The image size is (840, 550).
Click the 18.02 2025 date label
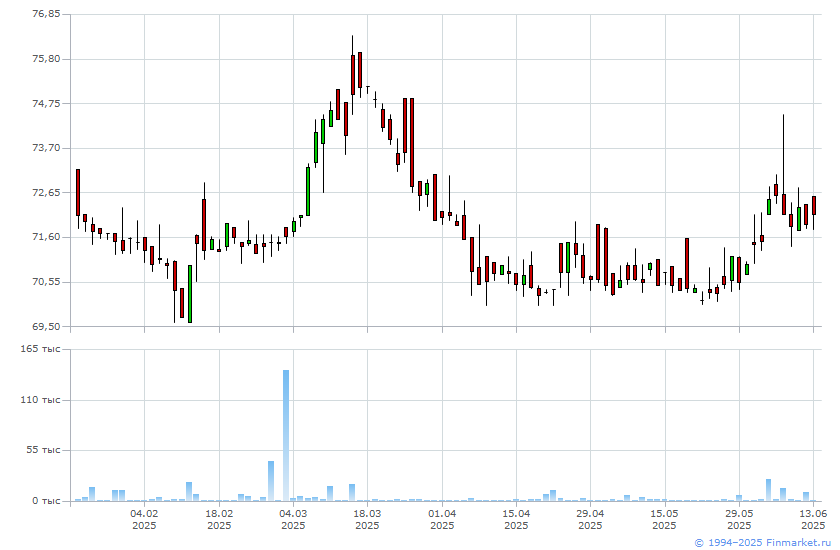[219, 519]
